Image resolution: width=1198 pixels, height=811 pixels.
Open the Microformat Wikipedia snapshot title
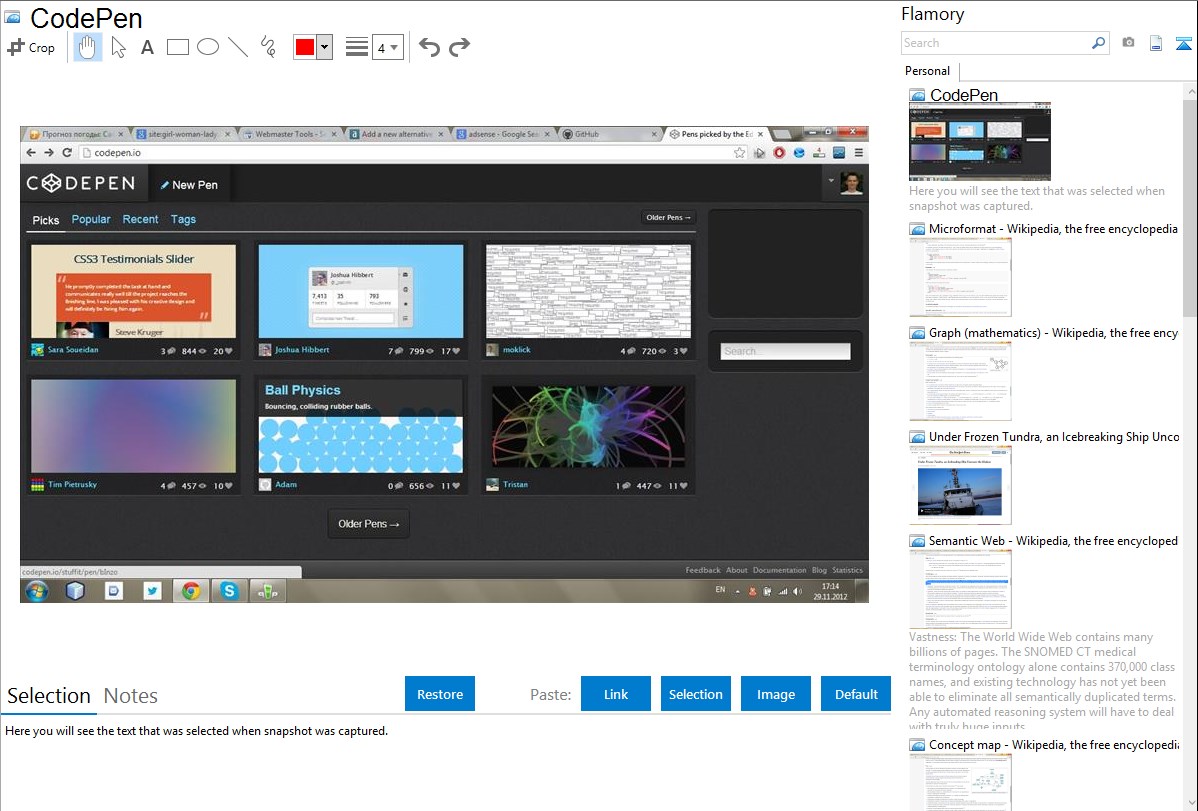(x=1053, y=229)
